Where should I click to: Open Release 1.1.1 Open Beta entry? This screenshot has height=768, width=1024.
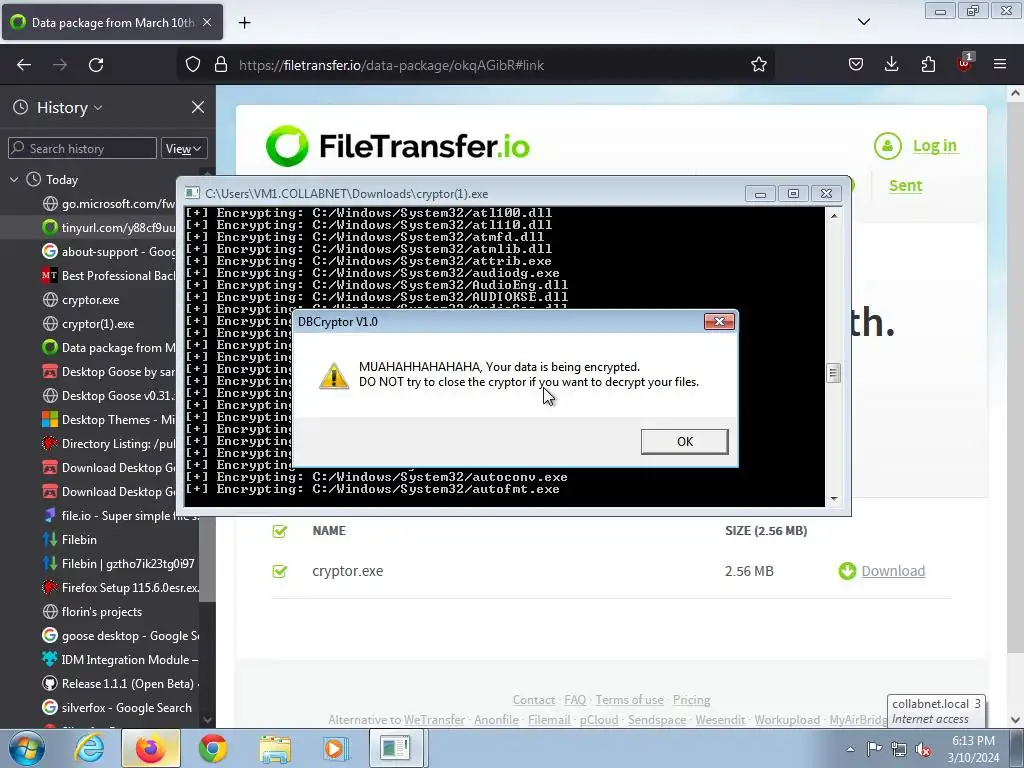[121, 684]
